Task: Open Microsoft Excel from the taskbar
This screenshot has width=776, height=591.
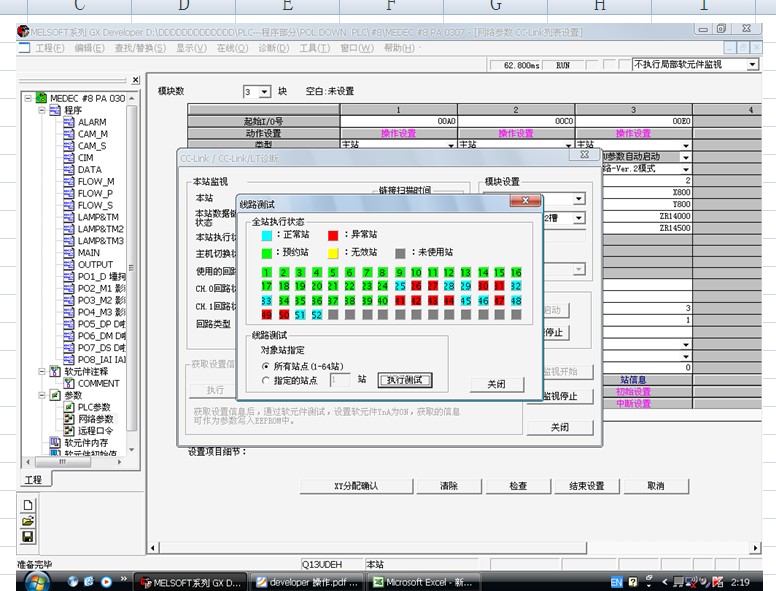Action: [x=425, y=582]
